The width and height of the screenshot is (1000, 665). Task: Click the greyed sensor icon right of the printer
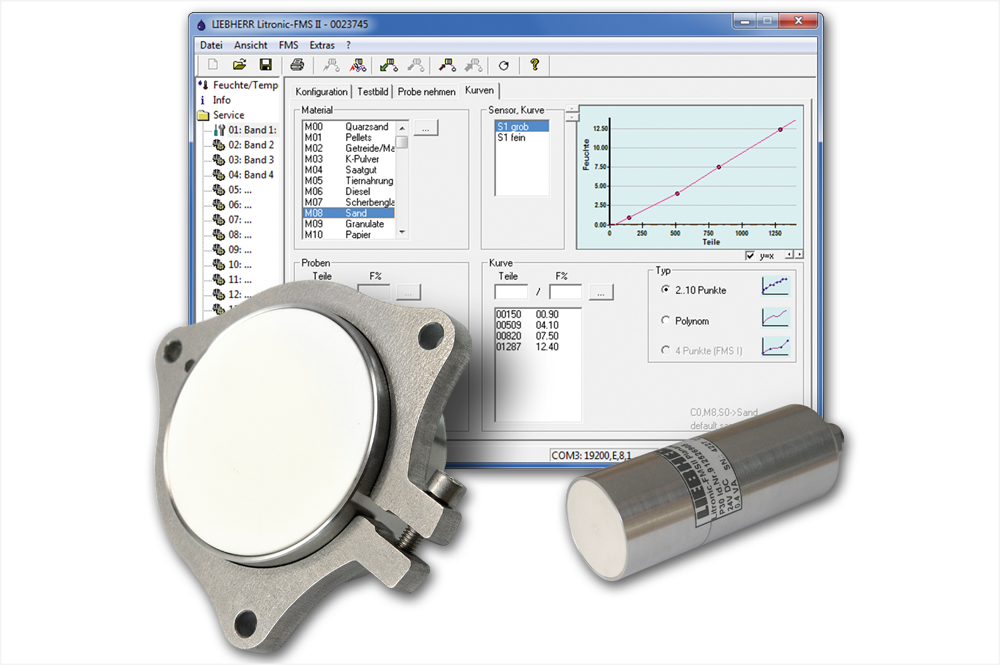331,64
